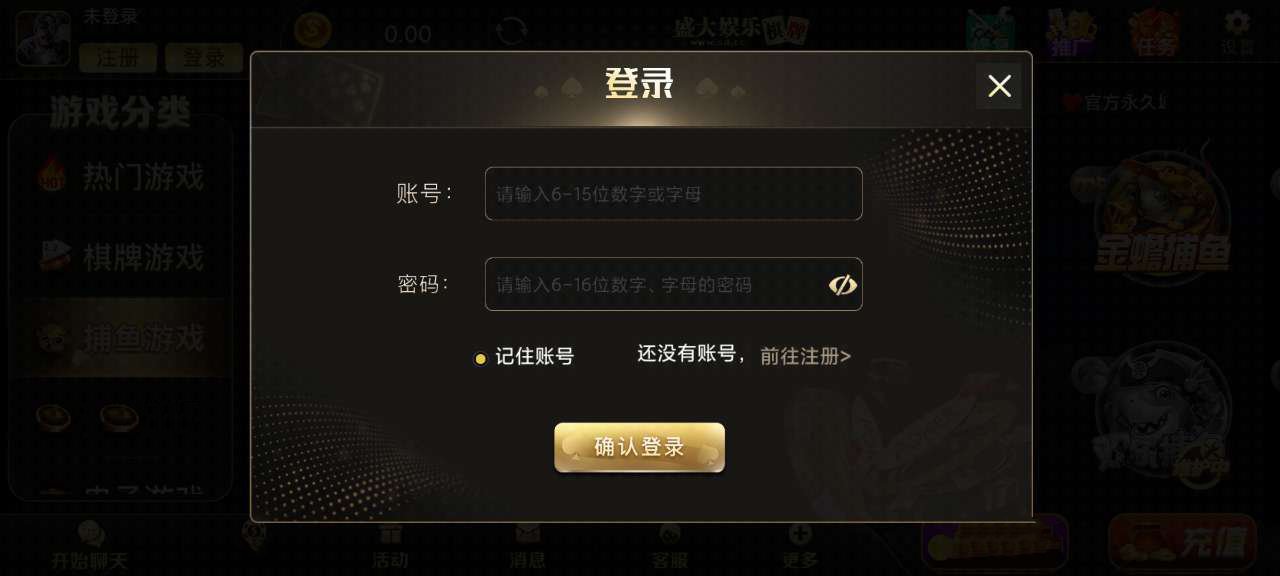Close the 登录 dialog with the X
This screenshot has height=576, width=1280.
click(x=999, y=86)
